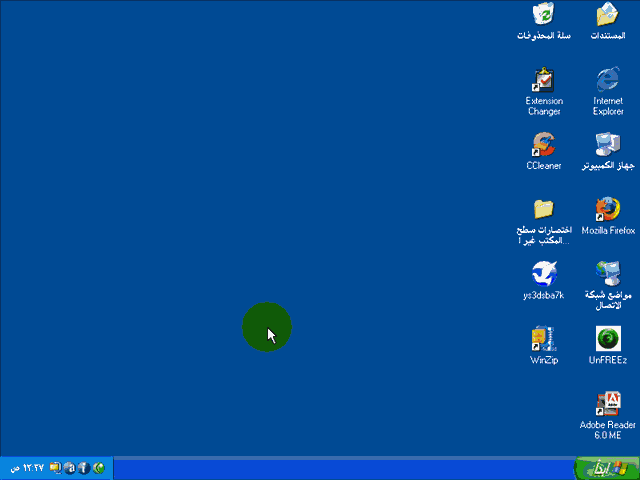The height and width of the screenshot is (480, 640).
Task: Open the green Start button
Action: pyautogui.click(x=606, y=468)
